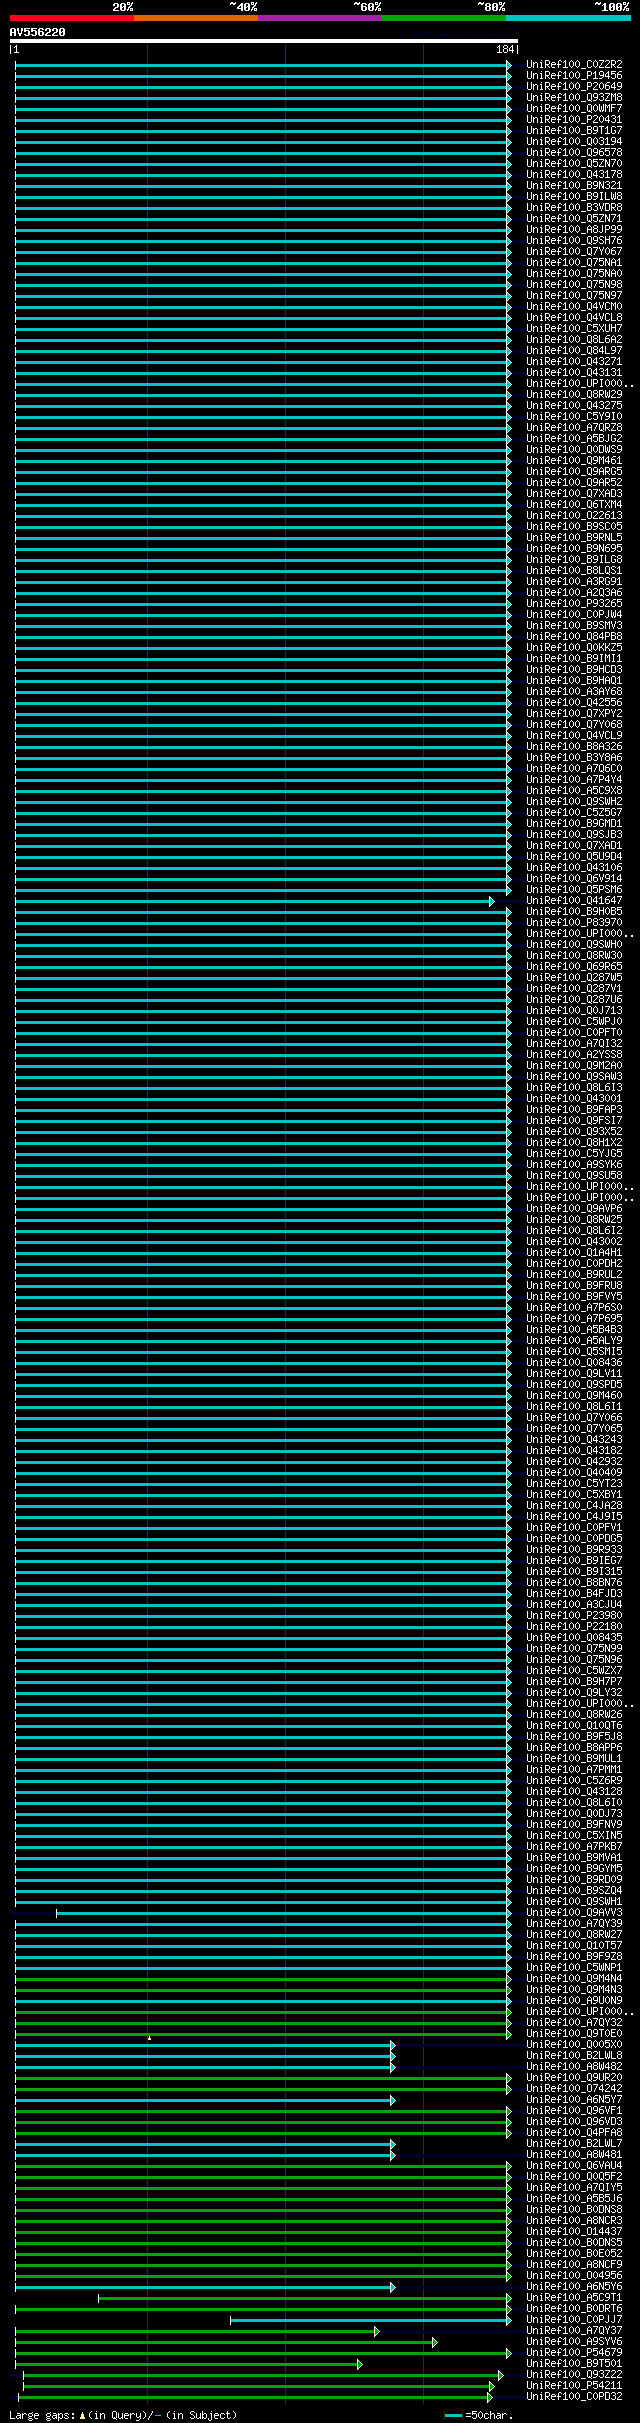The image size is (640, 2423).
Task: Select hit label UniRef100_Q96578
Action: click(x=574, y=153)
